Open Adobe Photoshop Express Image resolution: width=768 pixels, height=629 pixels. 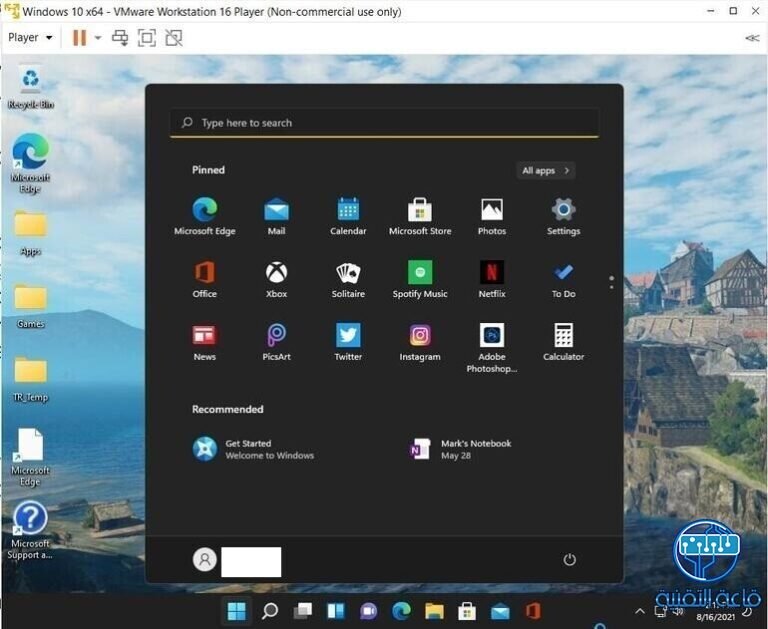point(492,348)
